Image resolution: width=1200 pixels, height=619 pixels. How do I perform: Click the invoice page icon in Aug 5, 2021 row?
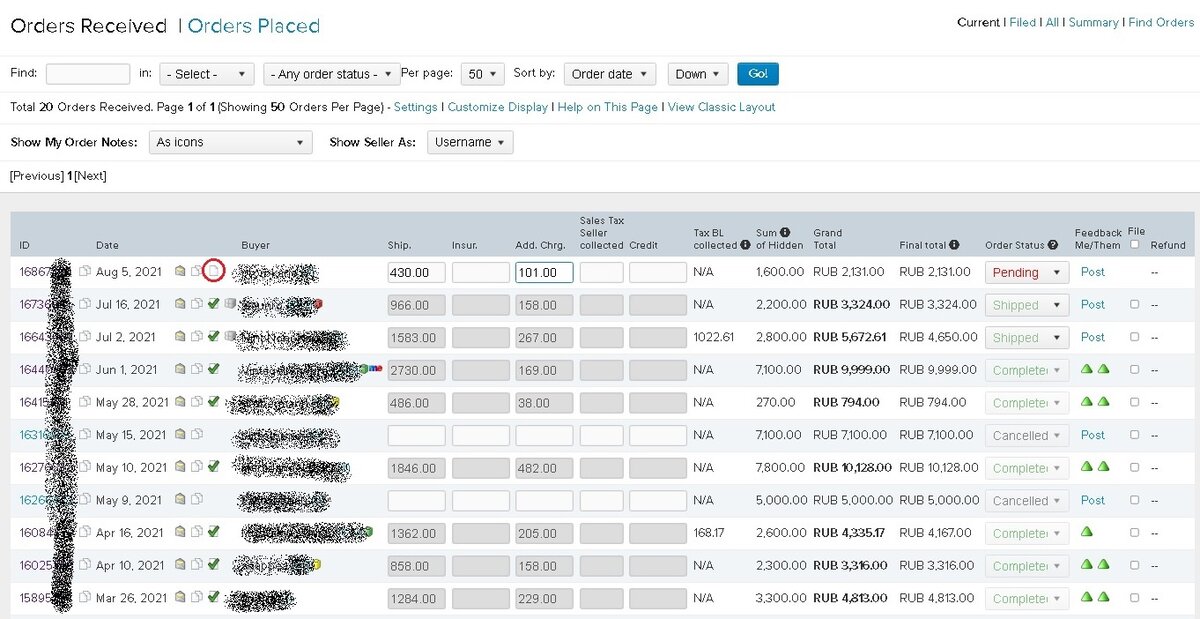coord(213,271)
